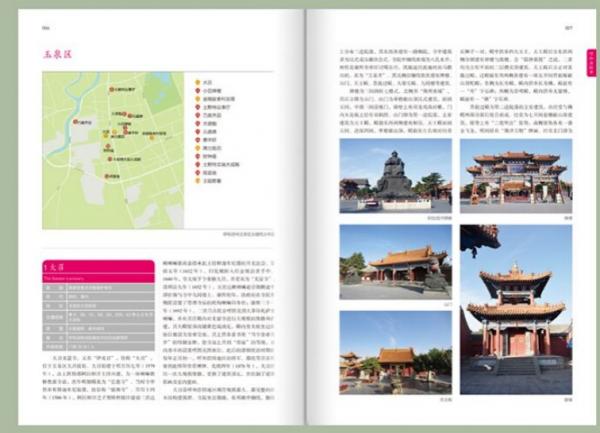Viewport: 600px width, 433px height.
Task: Click the first gray row in info table
Action: click(95, 288)
